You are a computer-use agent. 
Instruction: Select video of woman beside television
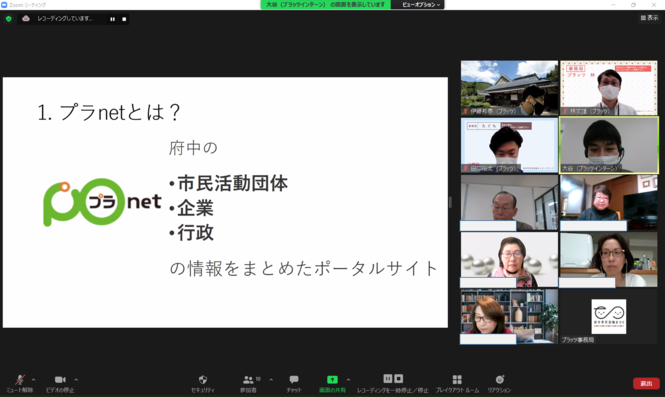click(609, 202)
